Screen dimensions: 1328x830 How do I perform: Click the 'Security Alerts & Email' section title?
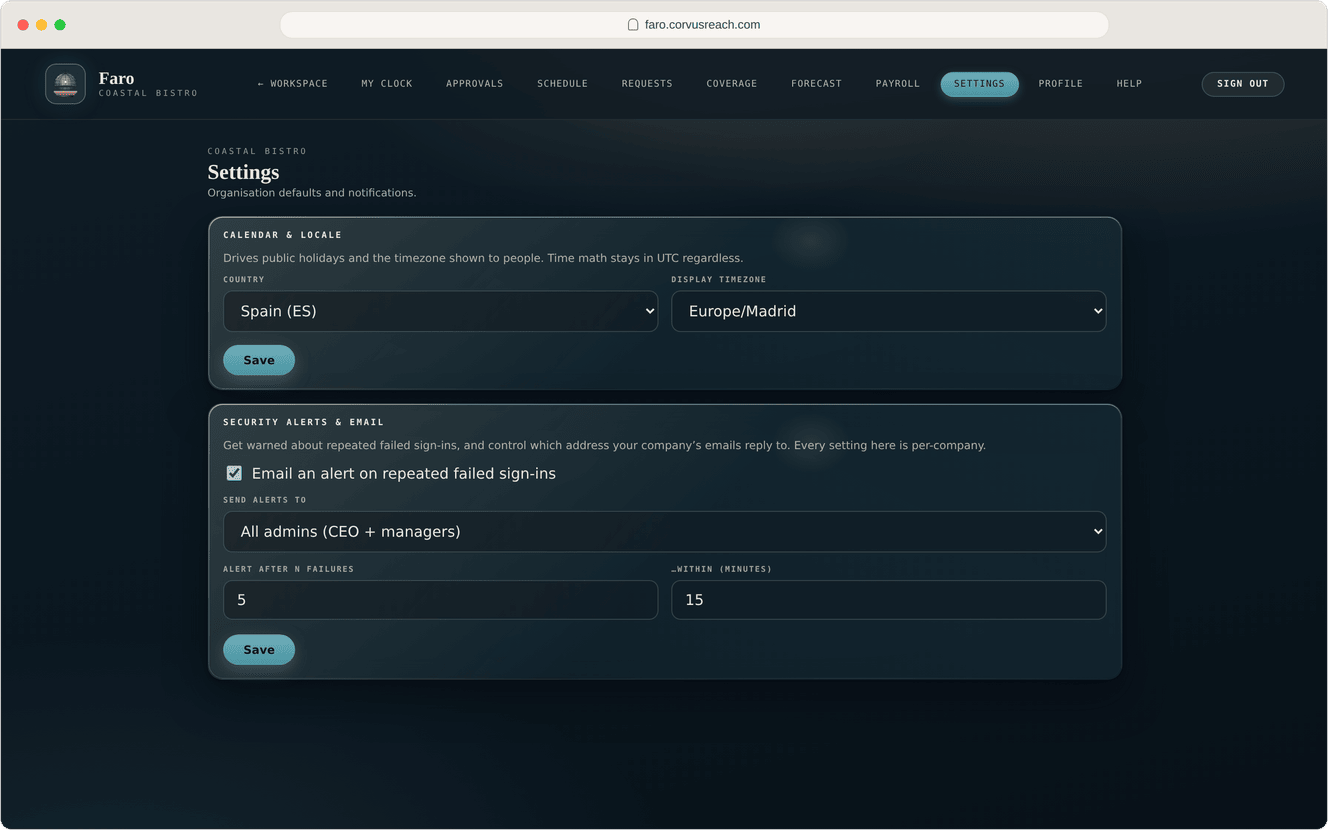304,422
